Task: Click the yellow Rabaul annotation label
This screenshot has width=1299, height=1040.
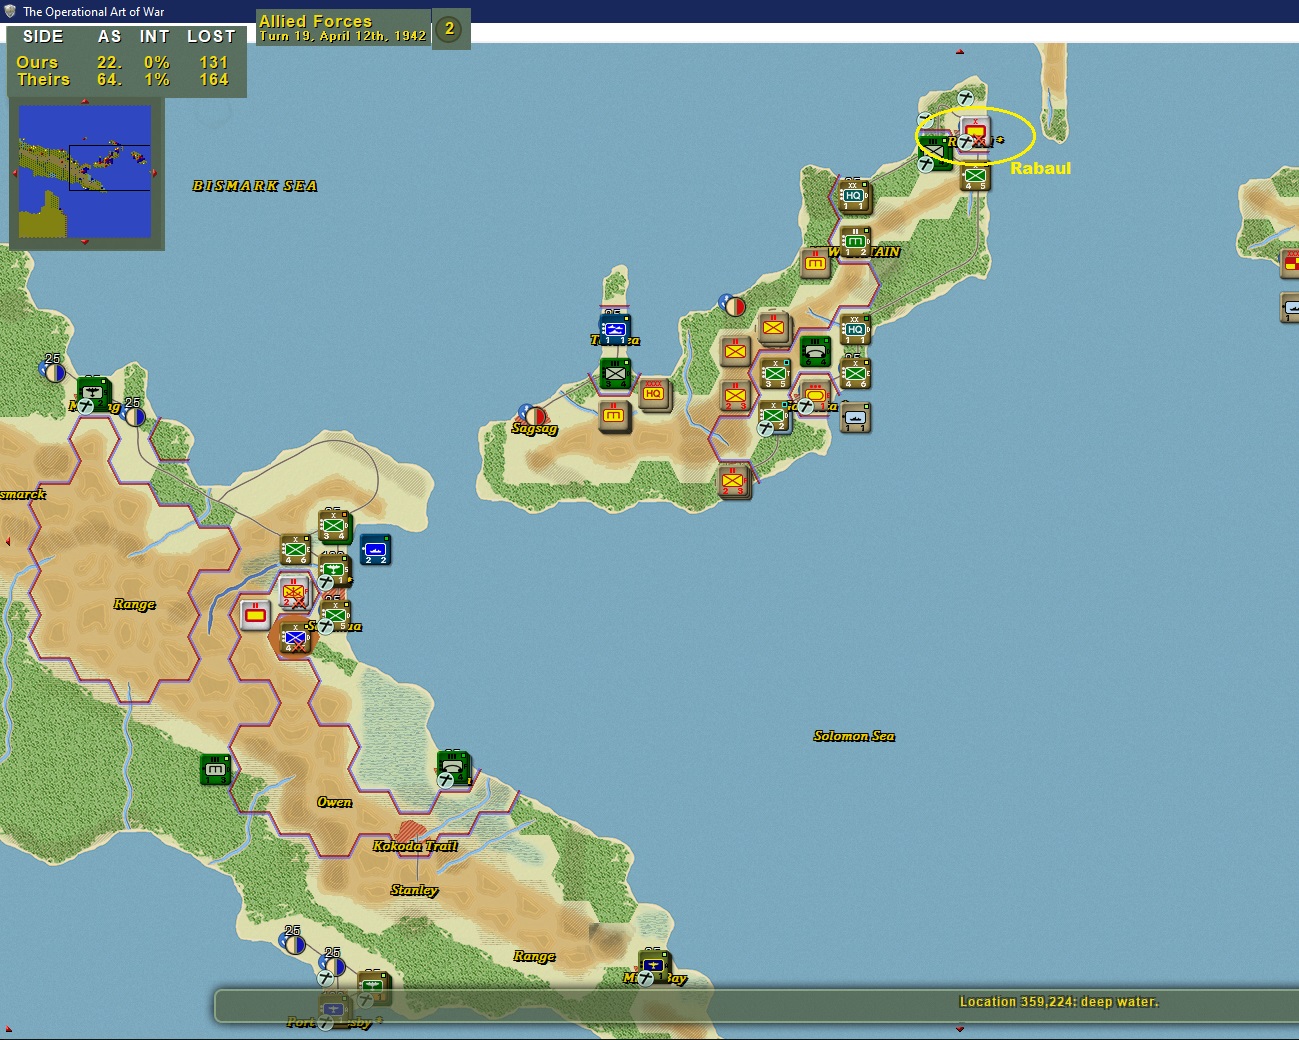Action: click(1040, 168)
